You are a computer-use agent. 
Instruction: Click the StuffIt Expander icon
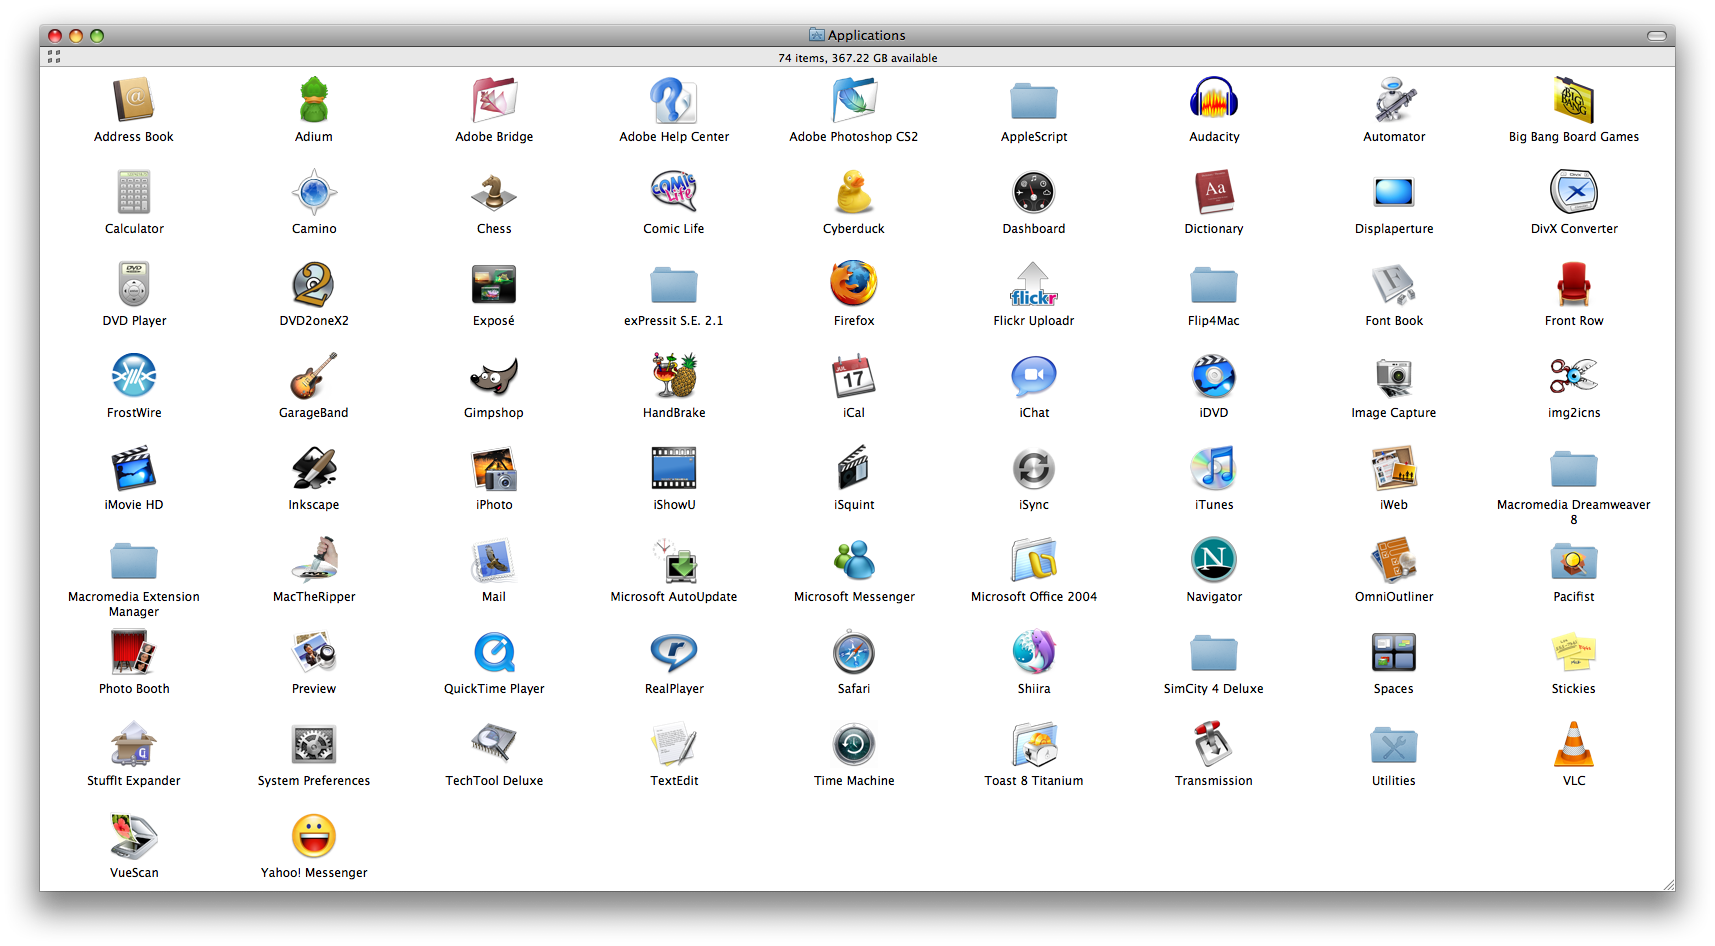[x=134, y=744]
